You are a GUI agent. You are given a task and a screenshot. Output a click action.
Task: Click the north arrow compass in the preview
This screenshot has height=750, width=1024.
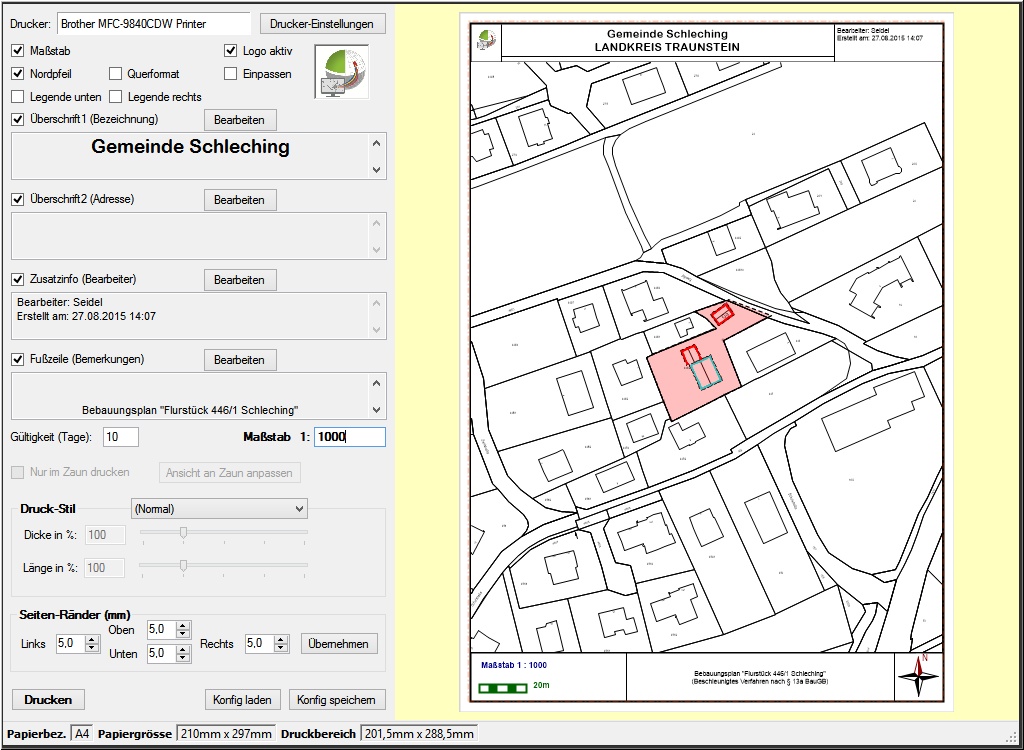918,676
